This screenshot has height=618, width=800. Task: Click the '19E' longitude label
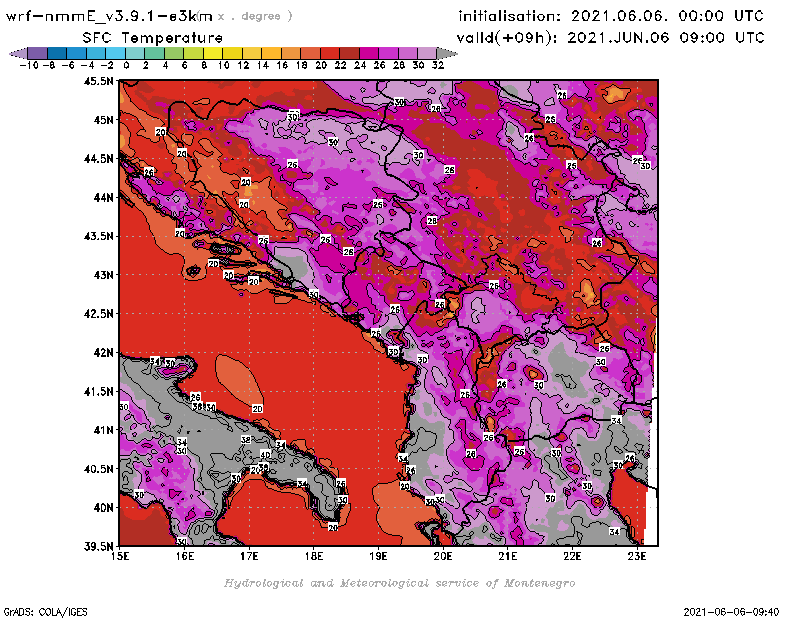point(379,556)
